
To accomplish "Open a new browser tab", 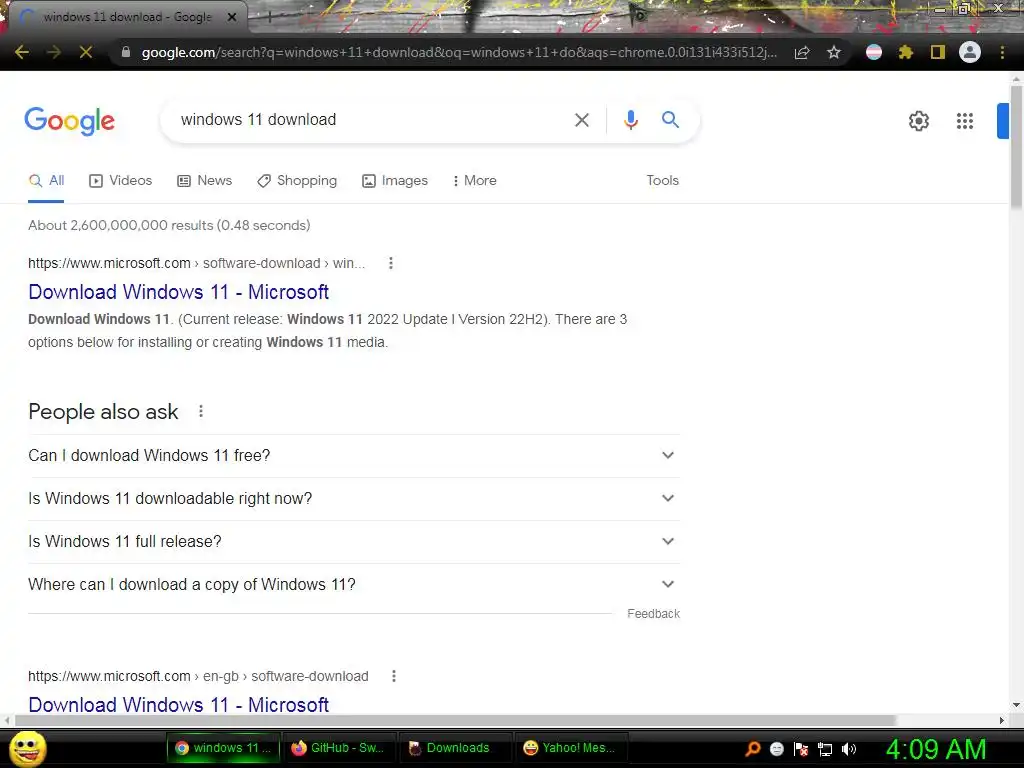I will (269, 18).
